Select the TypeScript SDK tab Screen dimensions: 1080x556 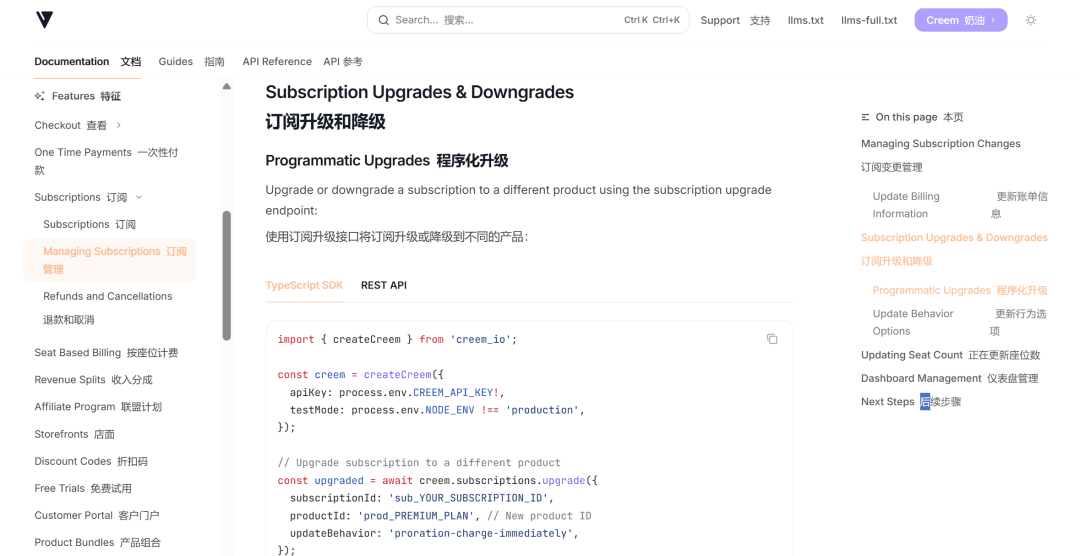[304, 285]
